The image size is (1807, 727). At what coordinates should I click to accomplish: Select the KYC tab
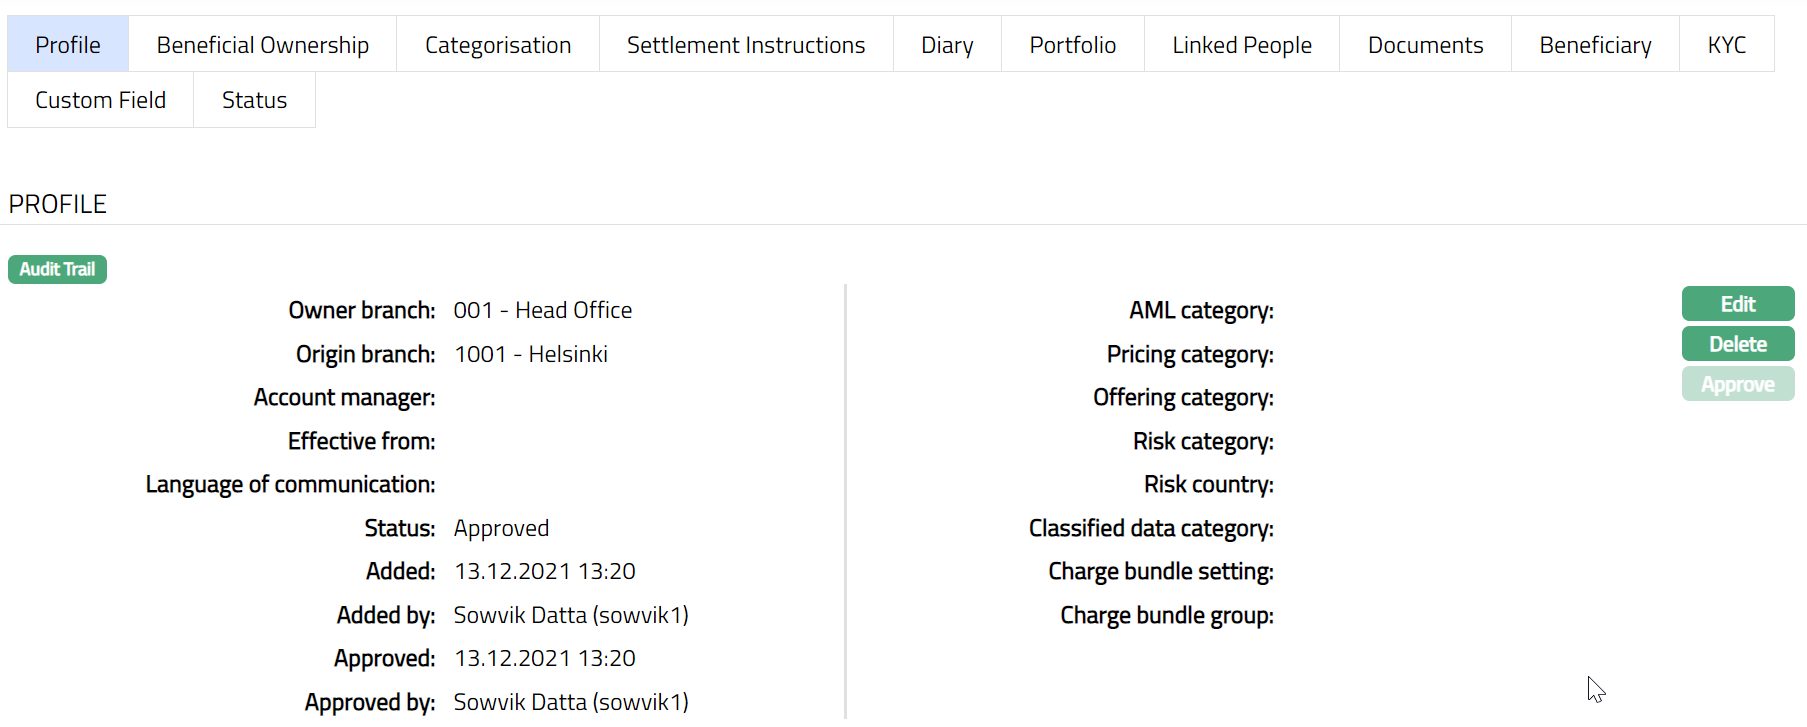point(1726,45)
